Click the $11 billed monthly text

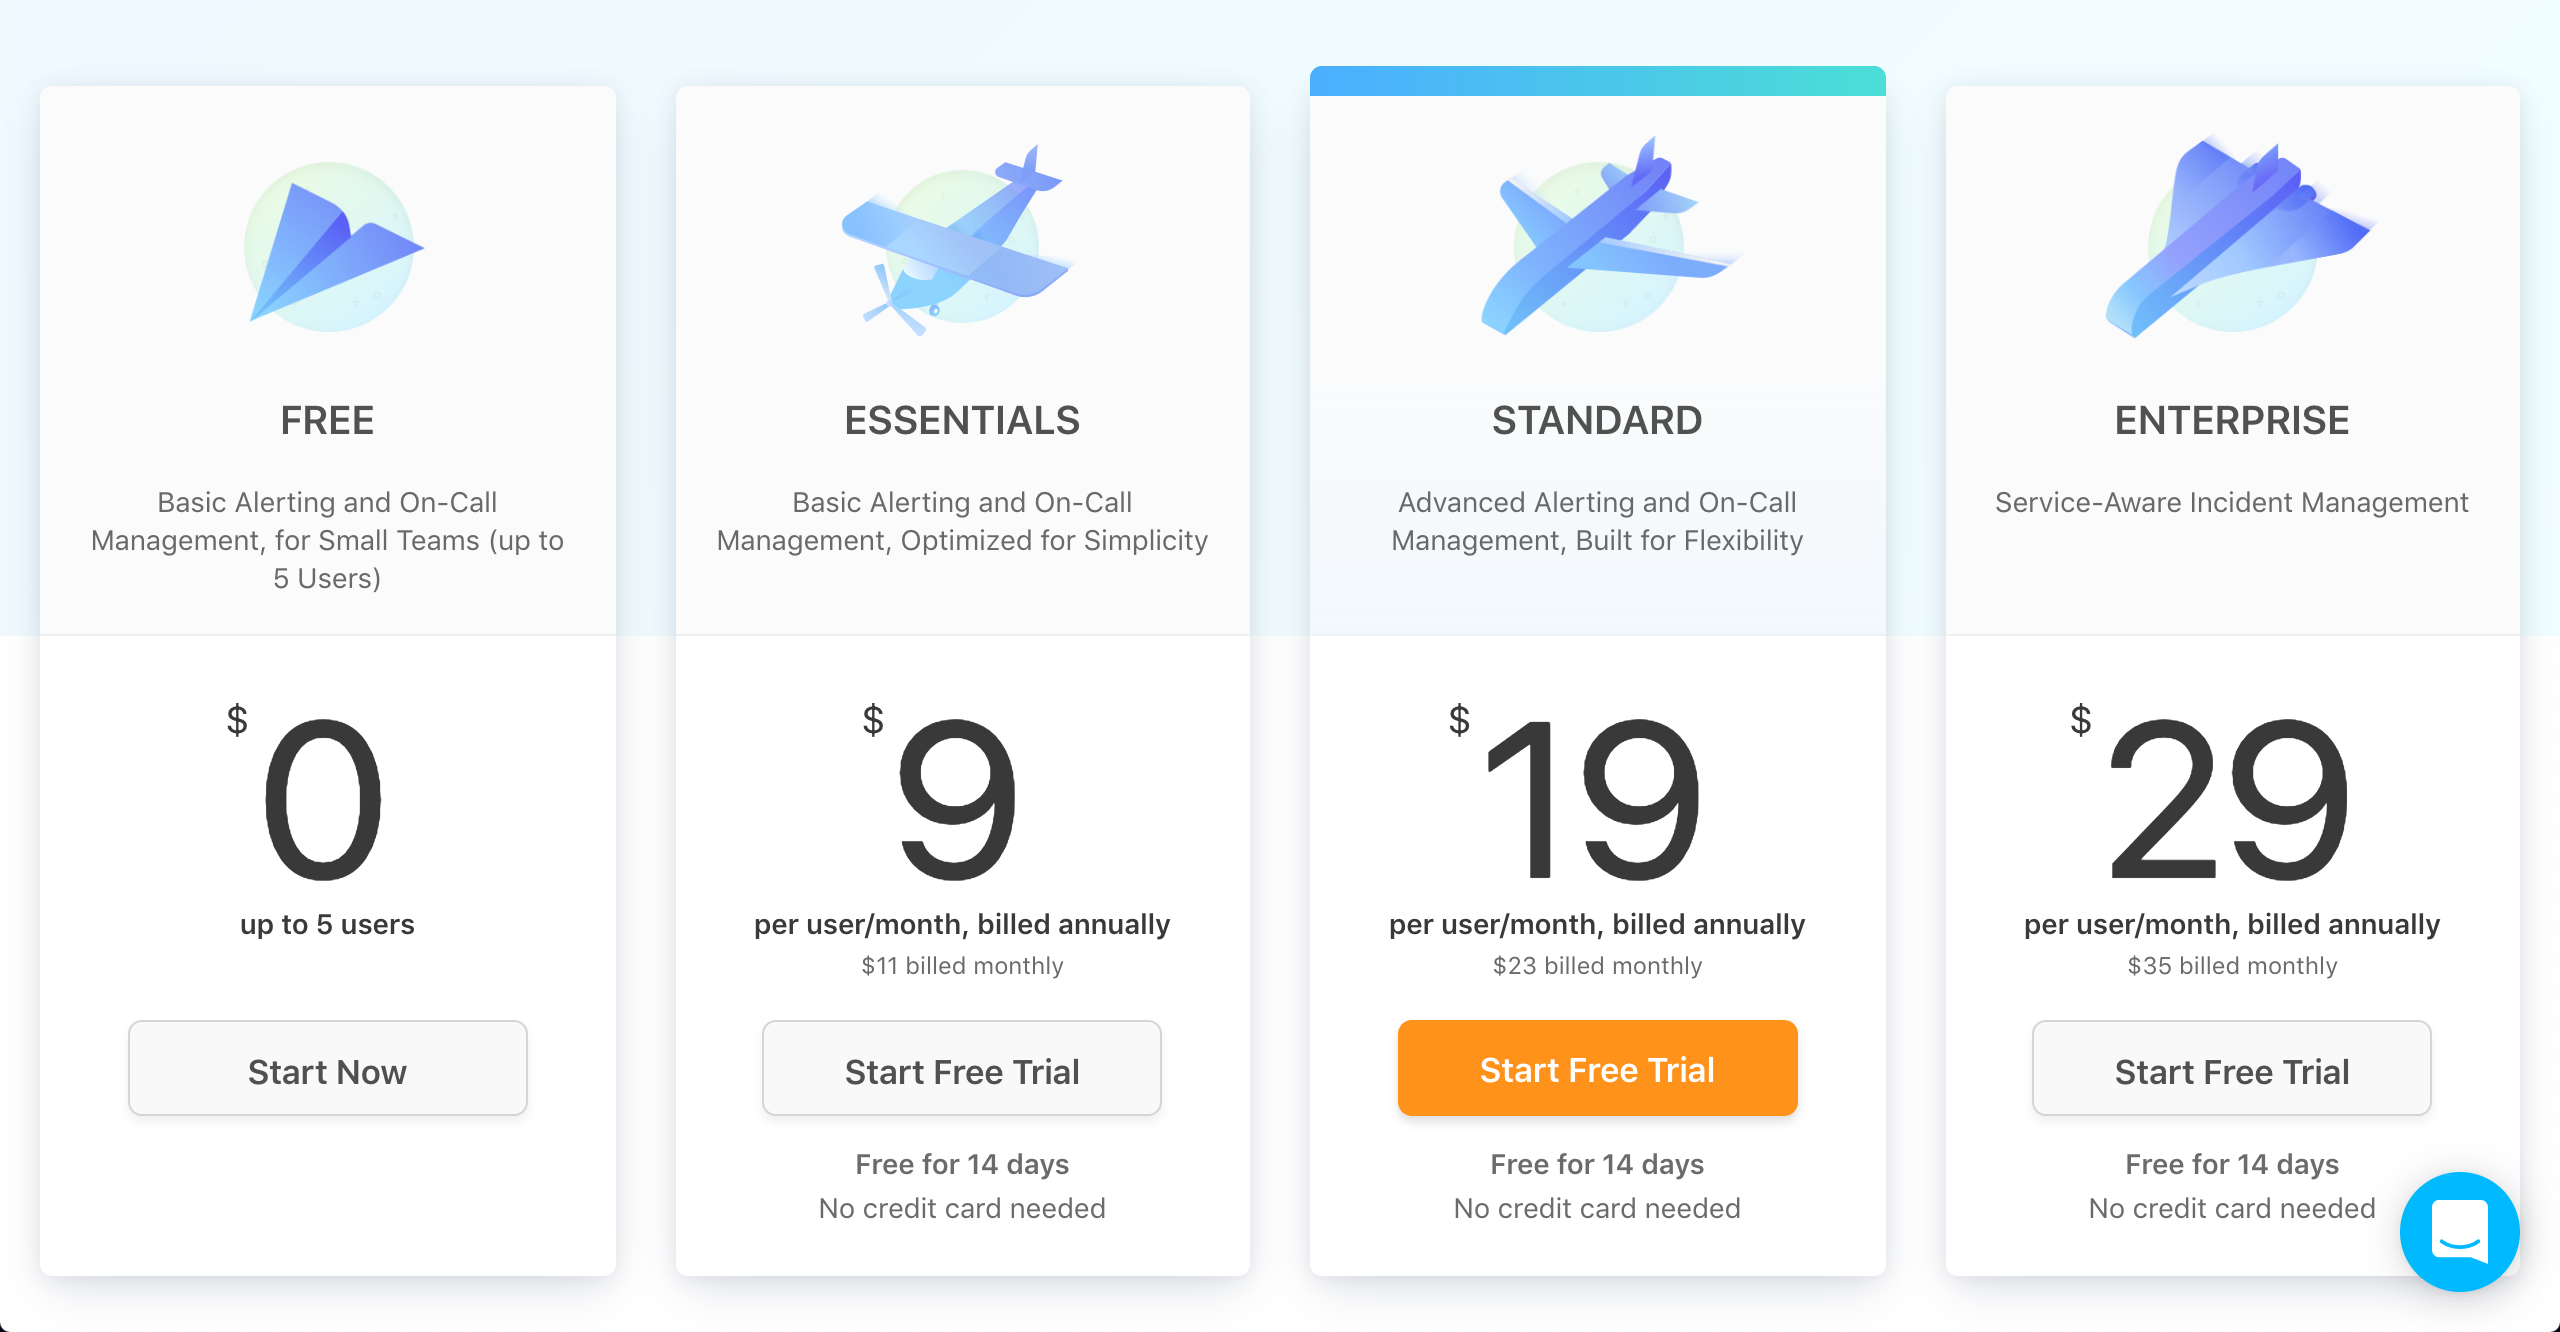(x=962, y=965)
